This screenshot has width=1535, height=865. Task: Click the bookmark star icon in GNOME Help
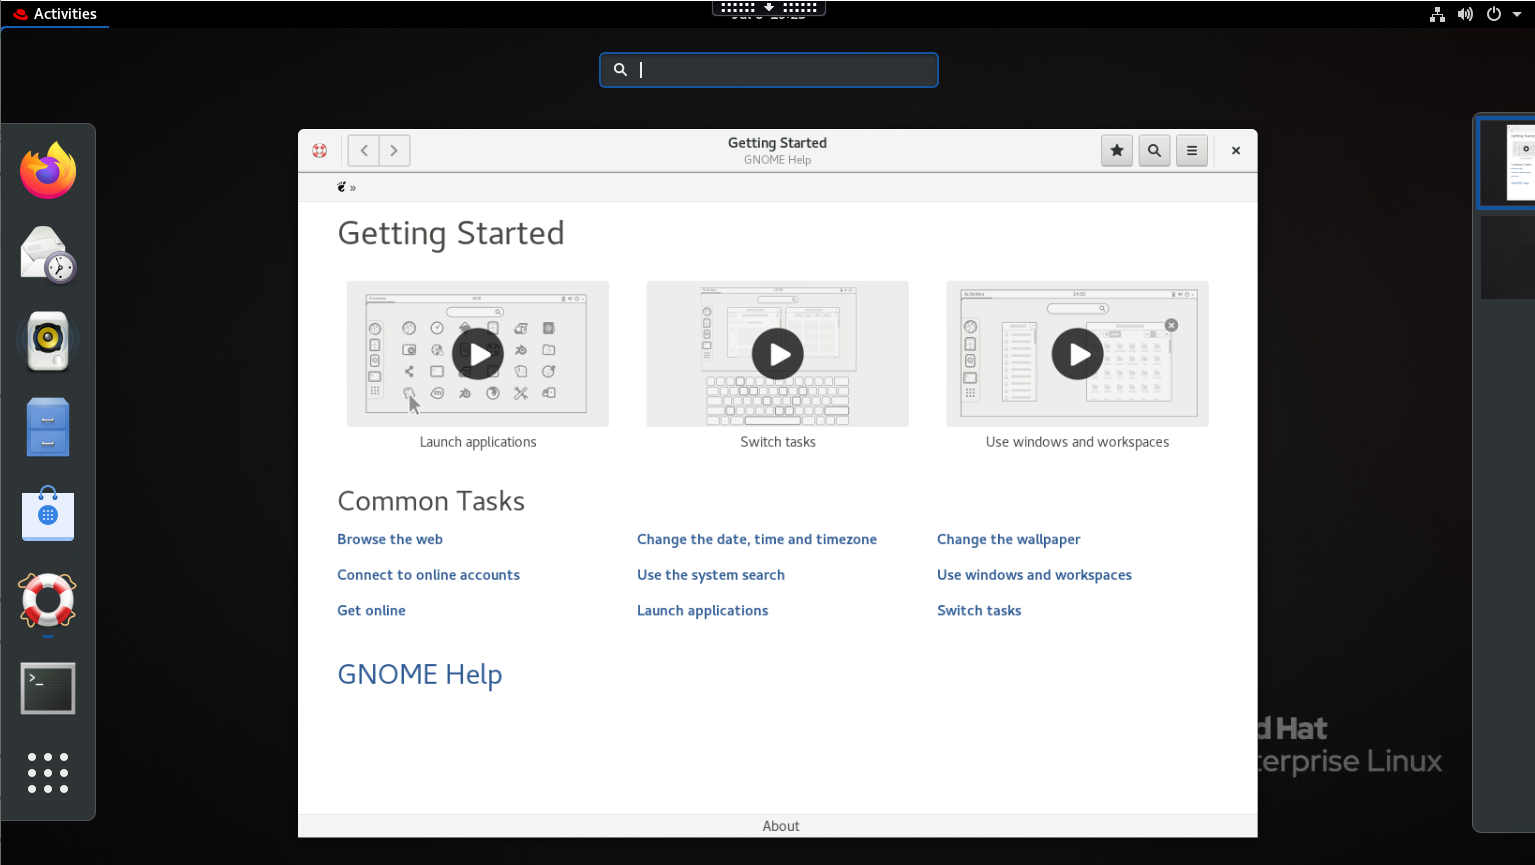(1117, 150)
